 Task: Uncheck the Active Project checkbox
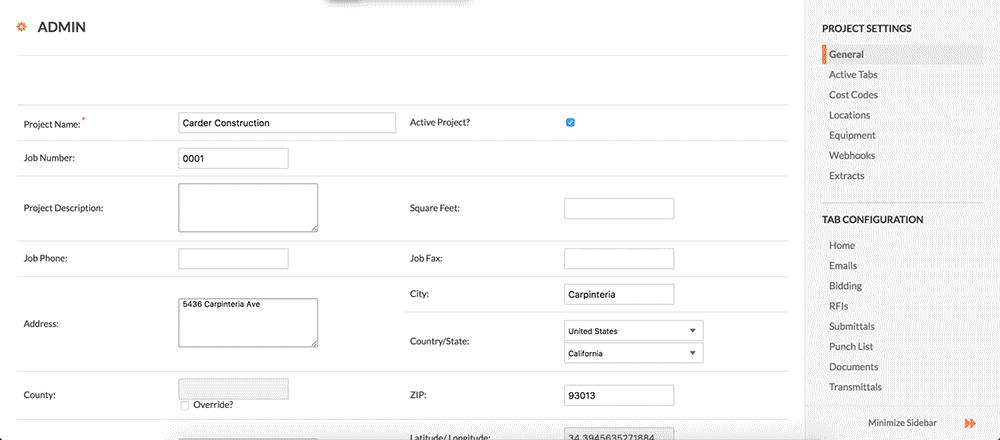570,122
